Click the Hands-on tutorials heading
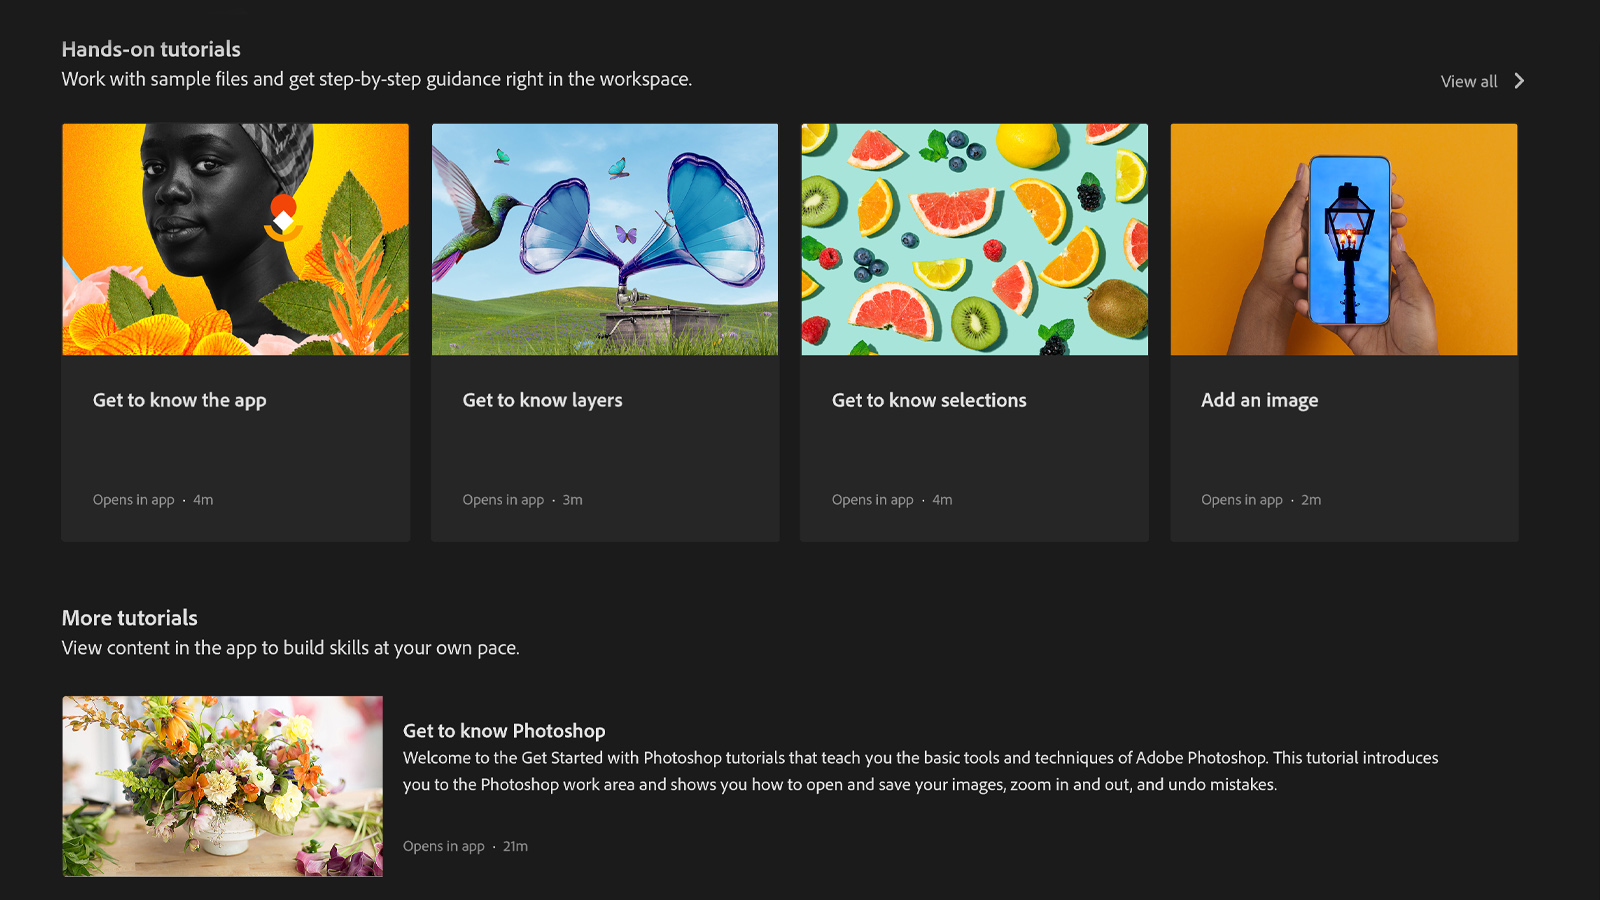 151,49
